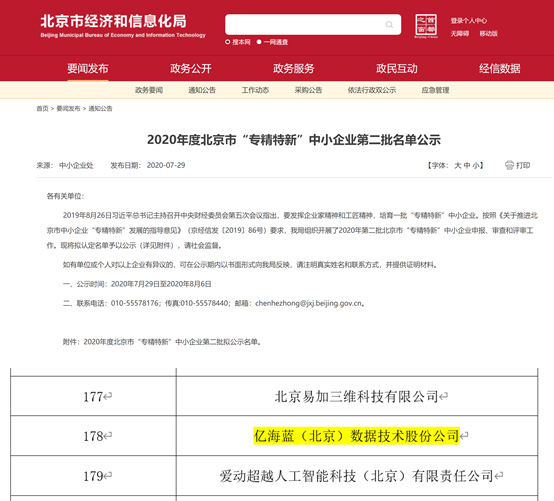This screenshot has height=501, width=554.
Task: Click the printer icon next to 打印
Action: [x=509, y=165]
